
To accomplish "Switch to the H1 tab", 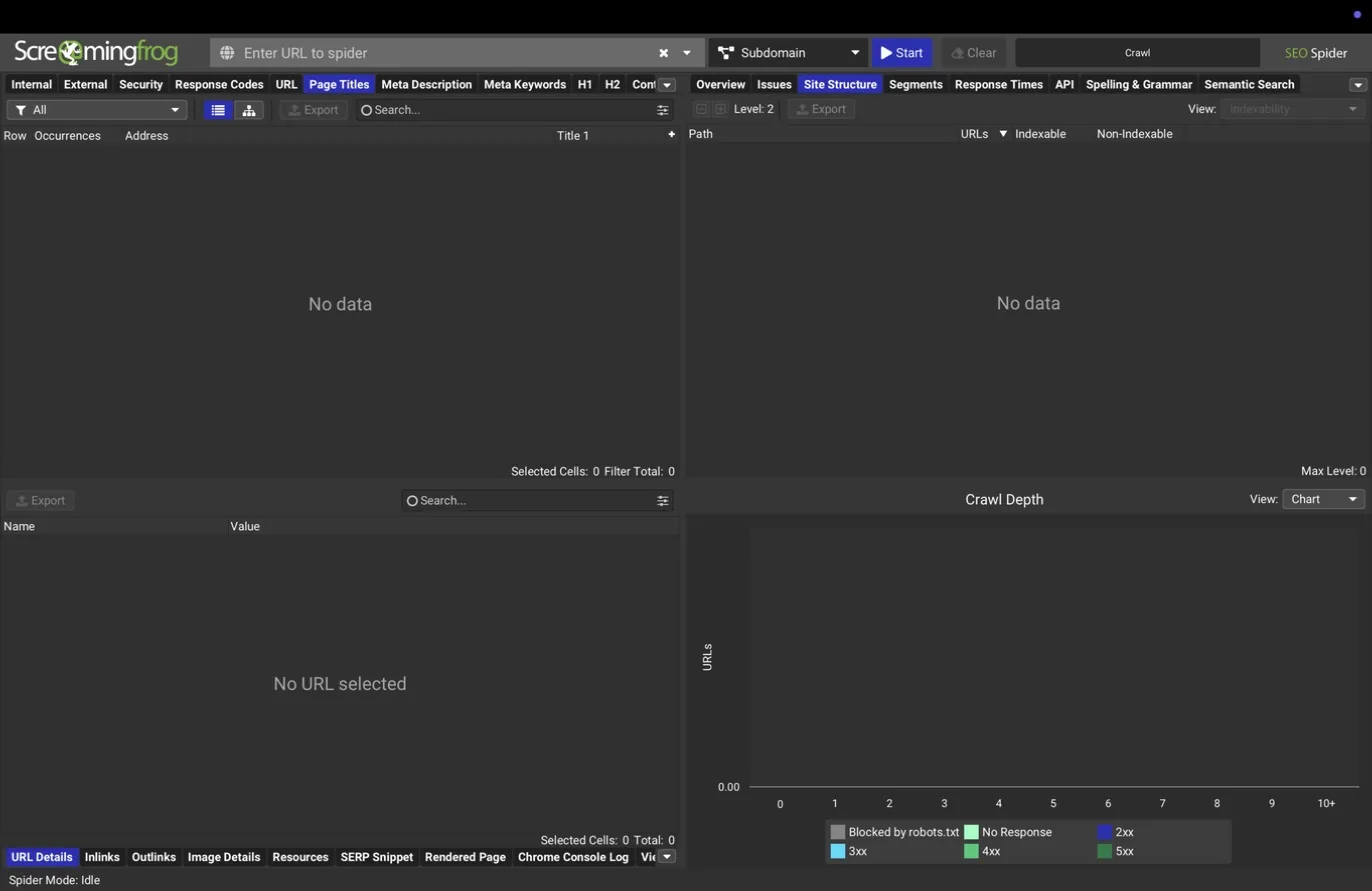I will [585, 85].
